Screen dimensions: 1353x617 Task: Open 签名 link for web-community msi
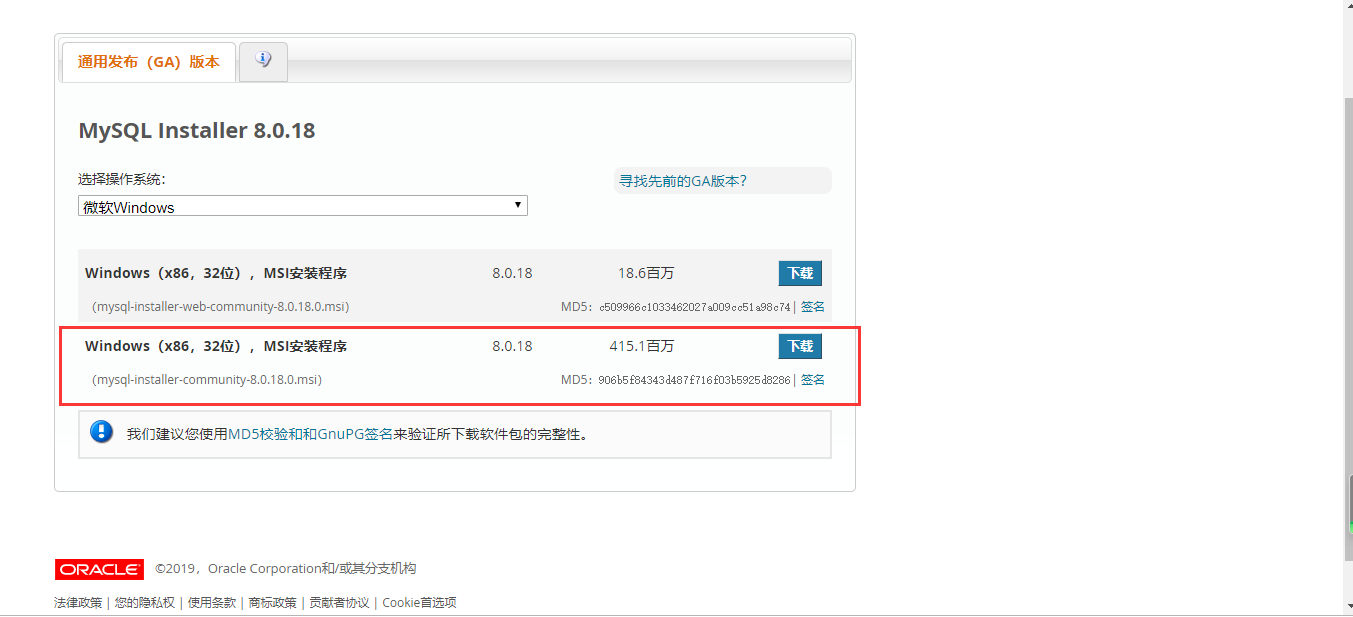coord(813,307)
